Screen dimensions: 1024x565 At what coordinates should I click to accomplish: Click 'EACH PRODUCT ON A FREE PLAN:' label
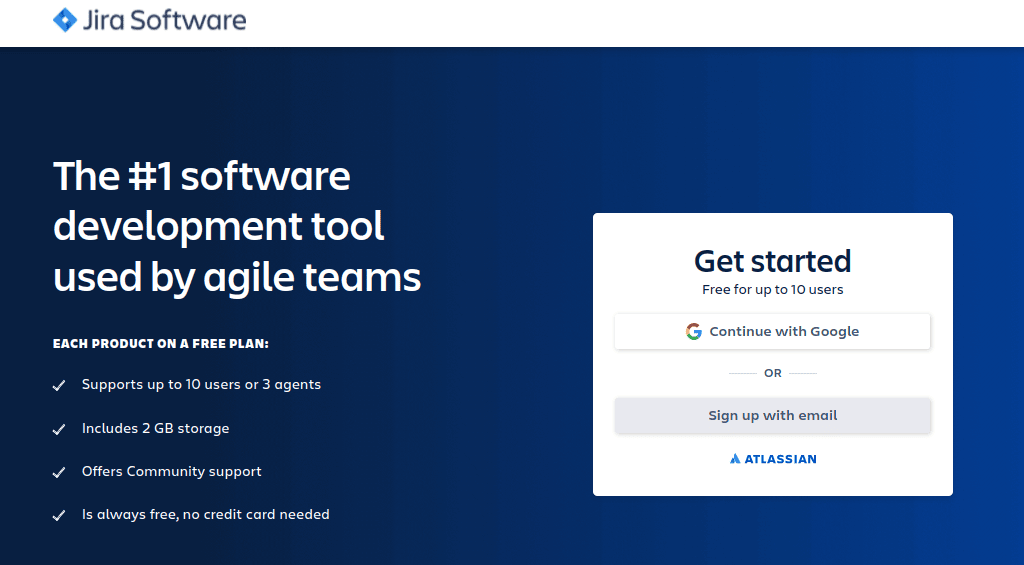click(x=161, y=344)
